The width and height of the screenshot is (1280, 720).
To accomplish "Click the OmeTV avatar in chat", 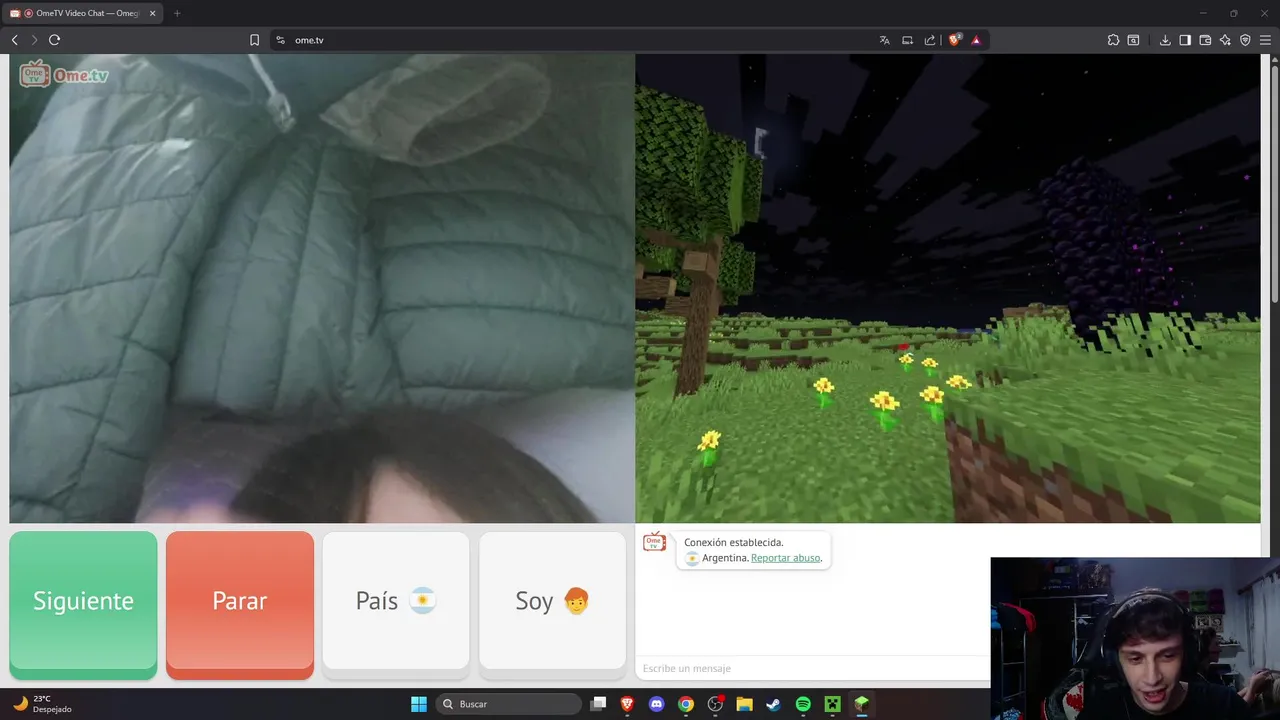I will (x=654, y=542).
